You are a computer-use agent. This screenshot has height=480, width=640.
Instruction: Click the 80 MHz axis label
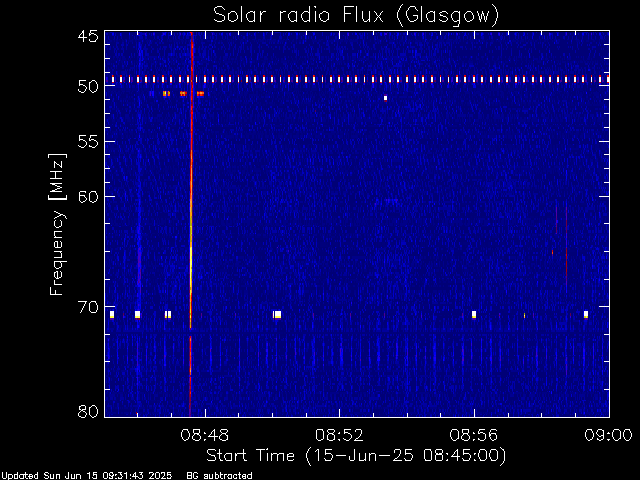pos(88,411)
